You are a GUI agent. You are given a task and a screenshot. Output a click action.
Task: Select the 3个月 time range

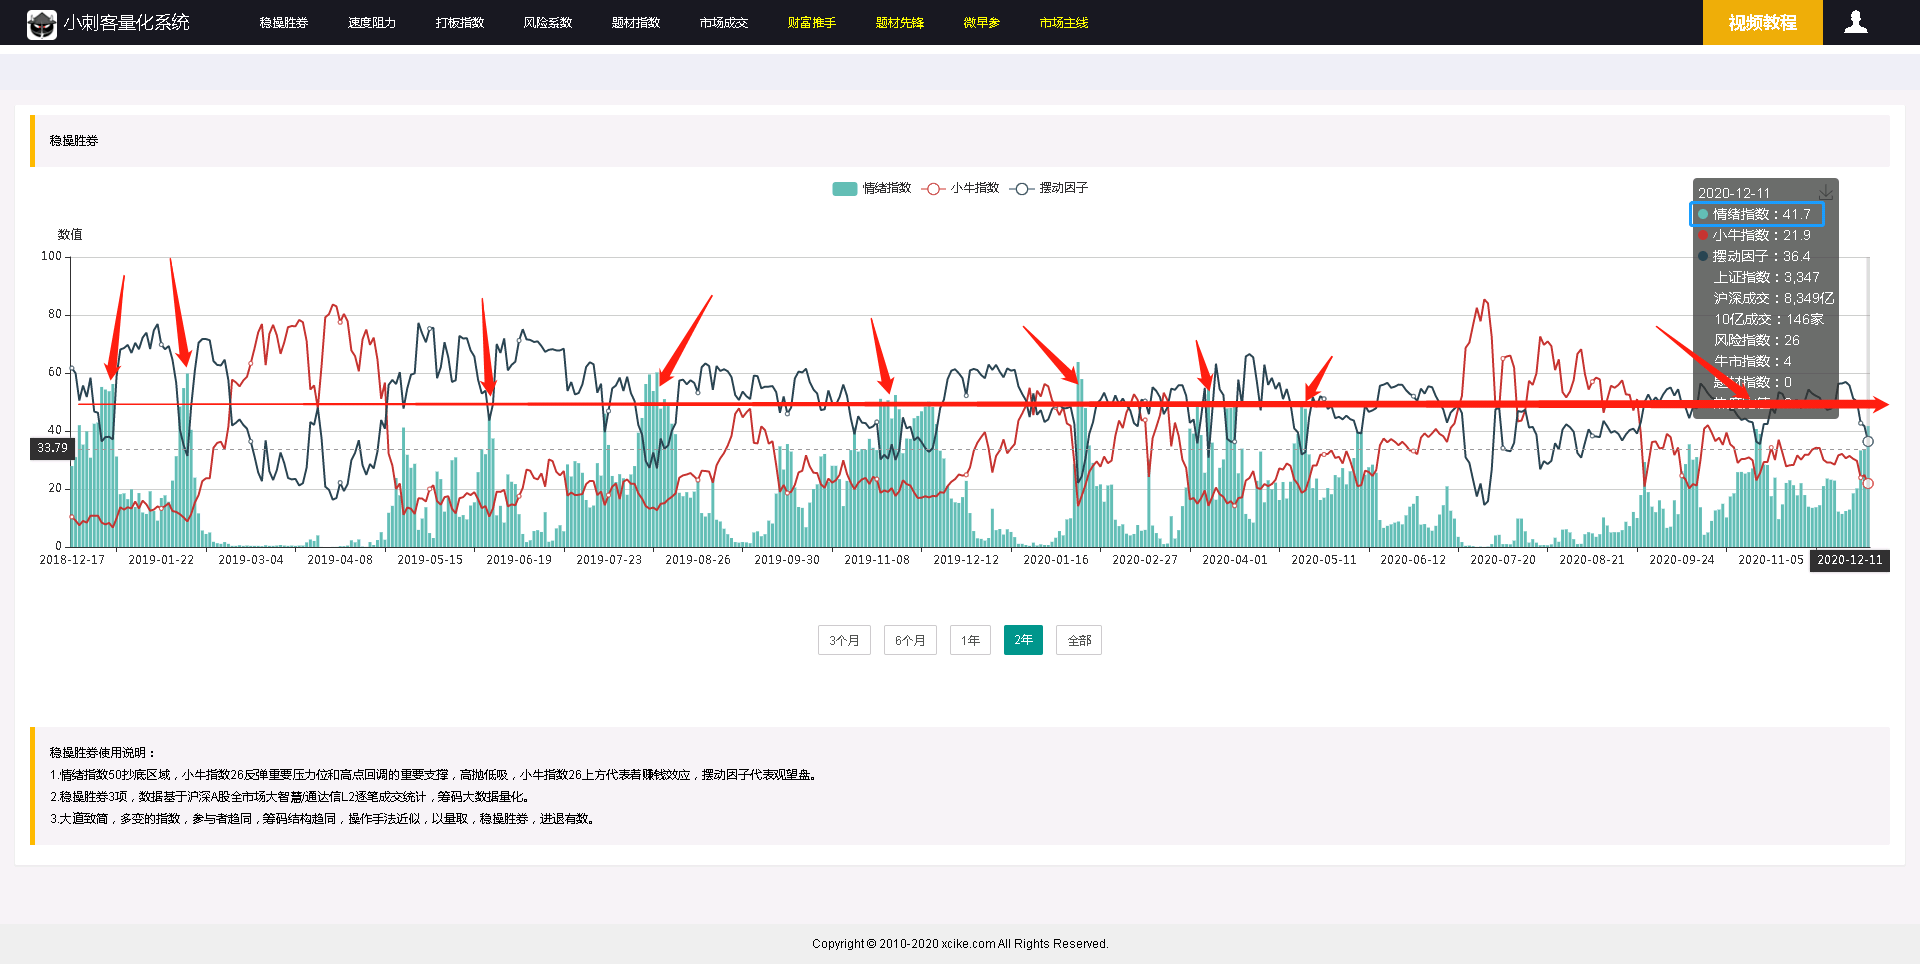[x=844, y=640]
